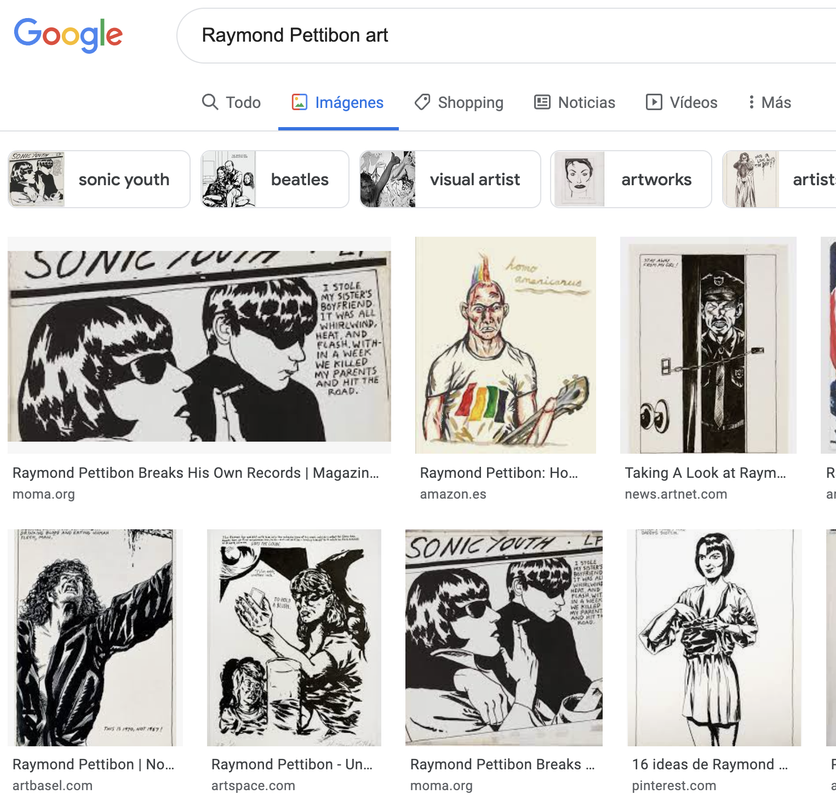The width and height of the screenshot is (836, 800).
Task: Click moma.org source under first image
Action: (x=44, y=494)
